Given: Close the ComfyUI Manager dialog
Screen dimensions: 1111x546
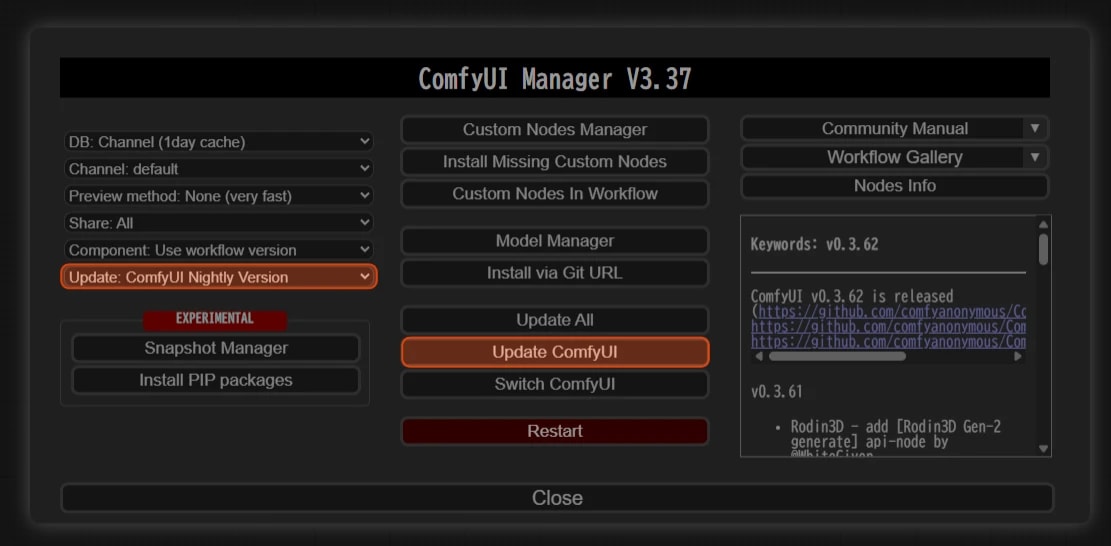Looking at the screenshot, I should [x=557, y=498].
